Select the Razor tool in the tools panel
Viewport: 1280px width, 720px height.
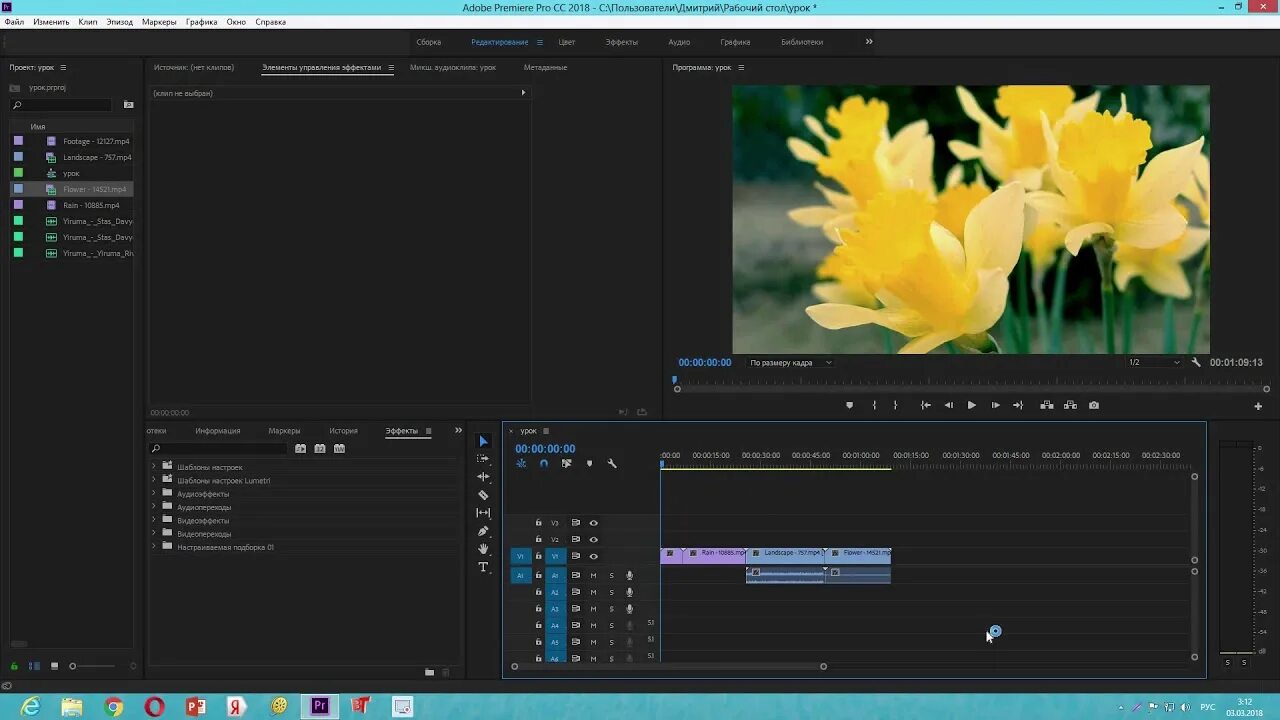point(483,495)
